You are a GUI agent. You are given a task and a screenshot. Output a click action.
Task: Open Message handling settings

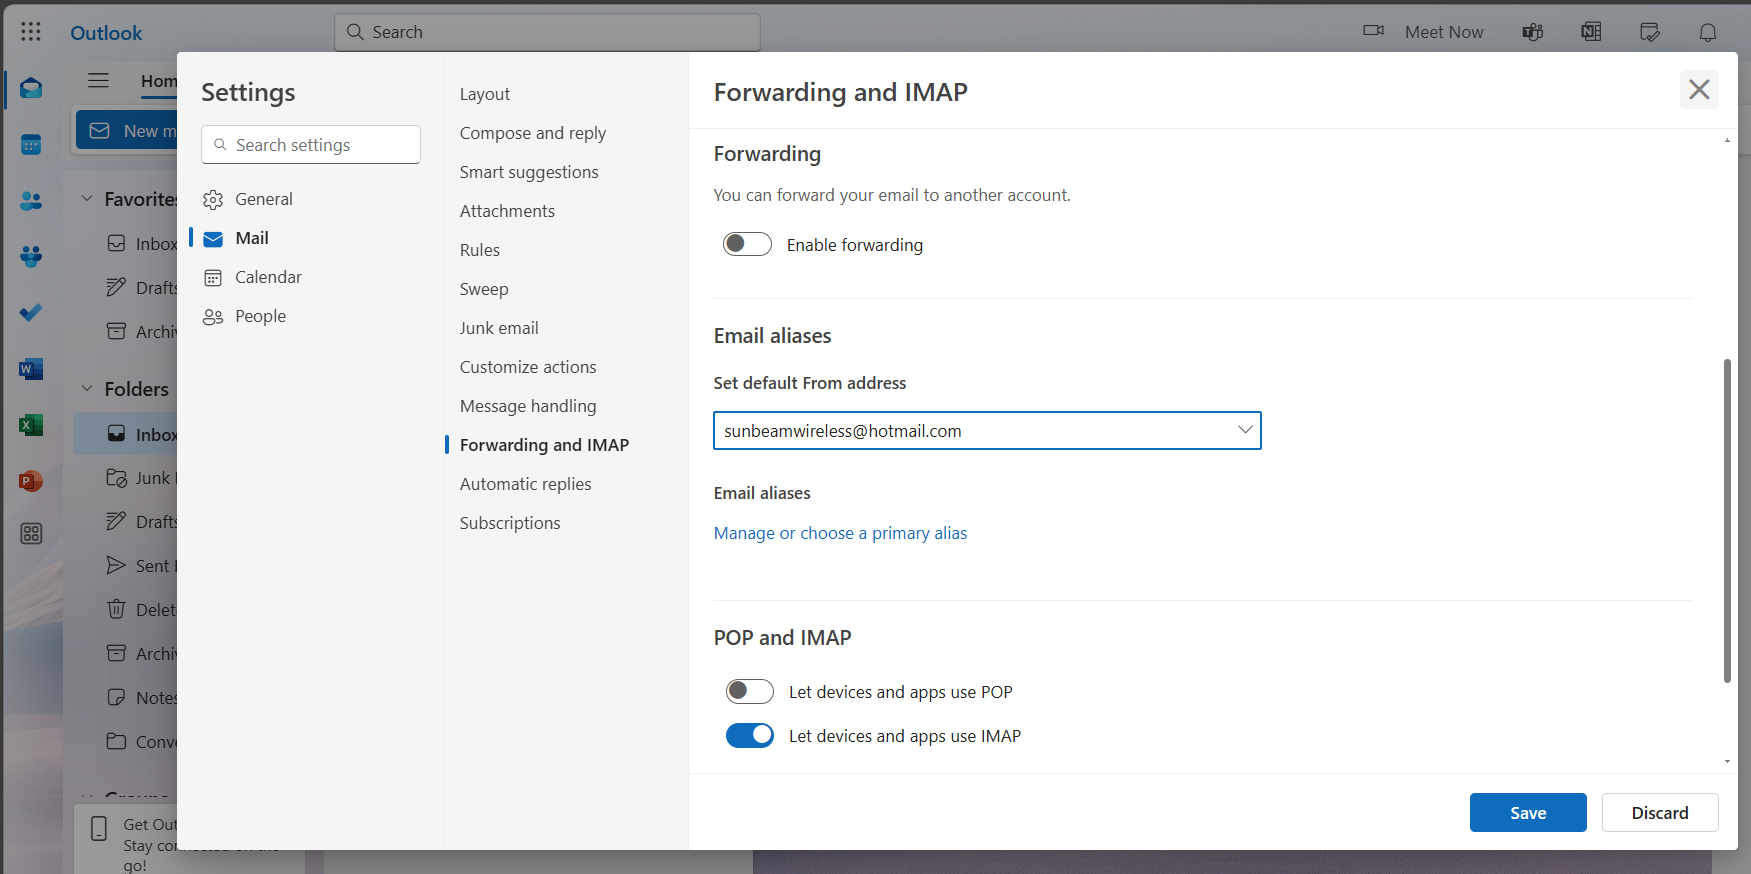(x=528, y=406)
